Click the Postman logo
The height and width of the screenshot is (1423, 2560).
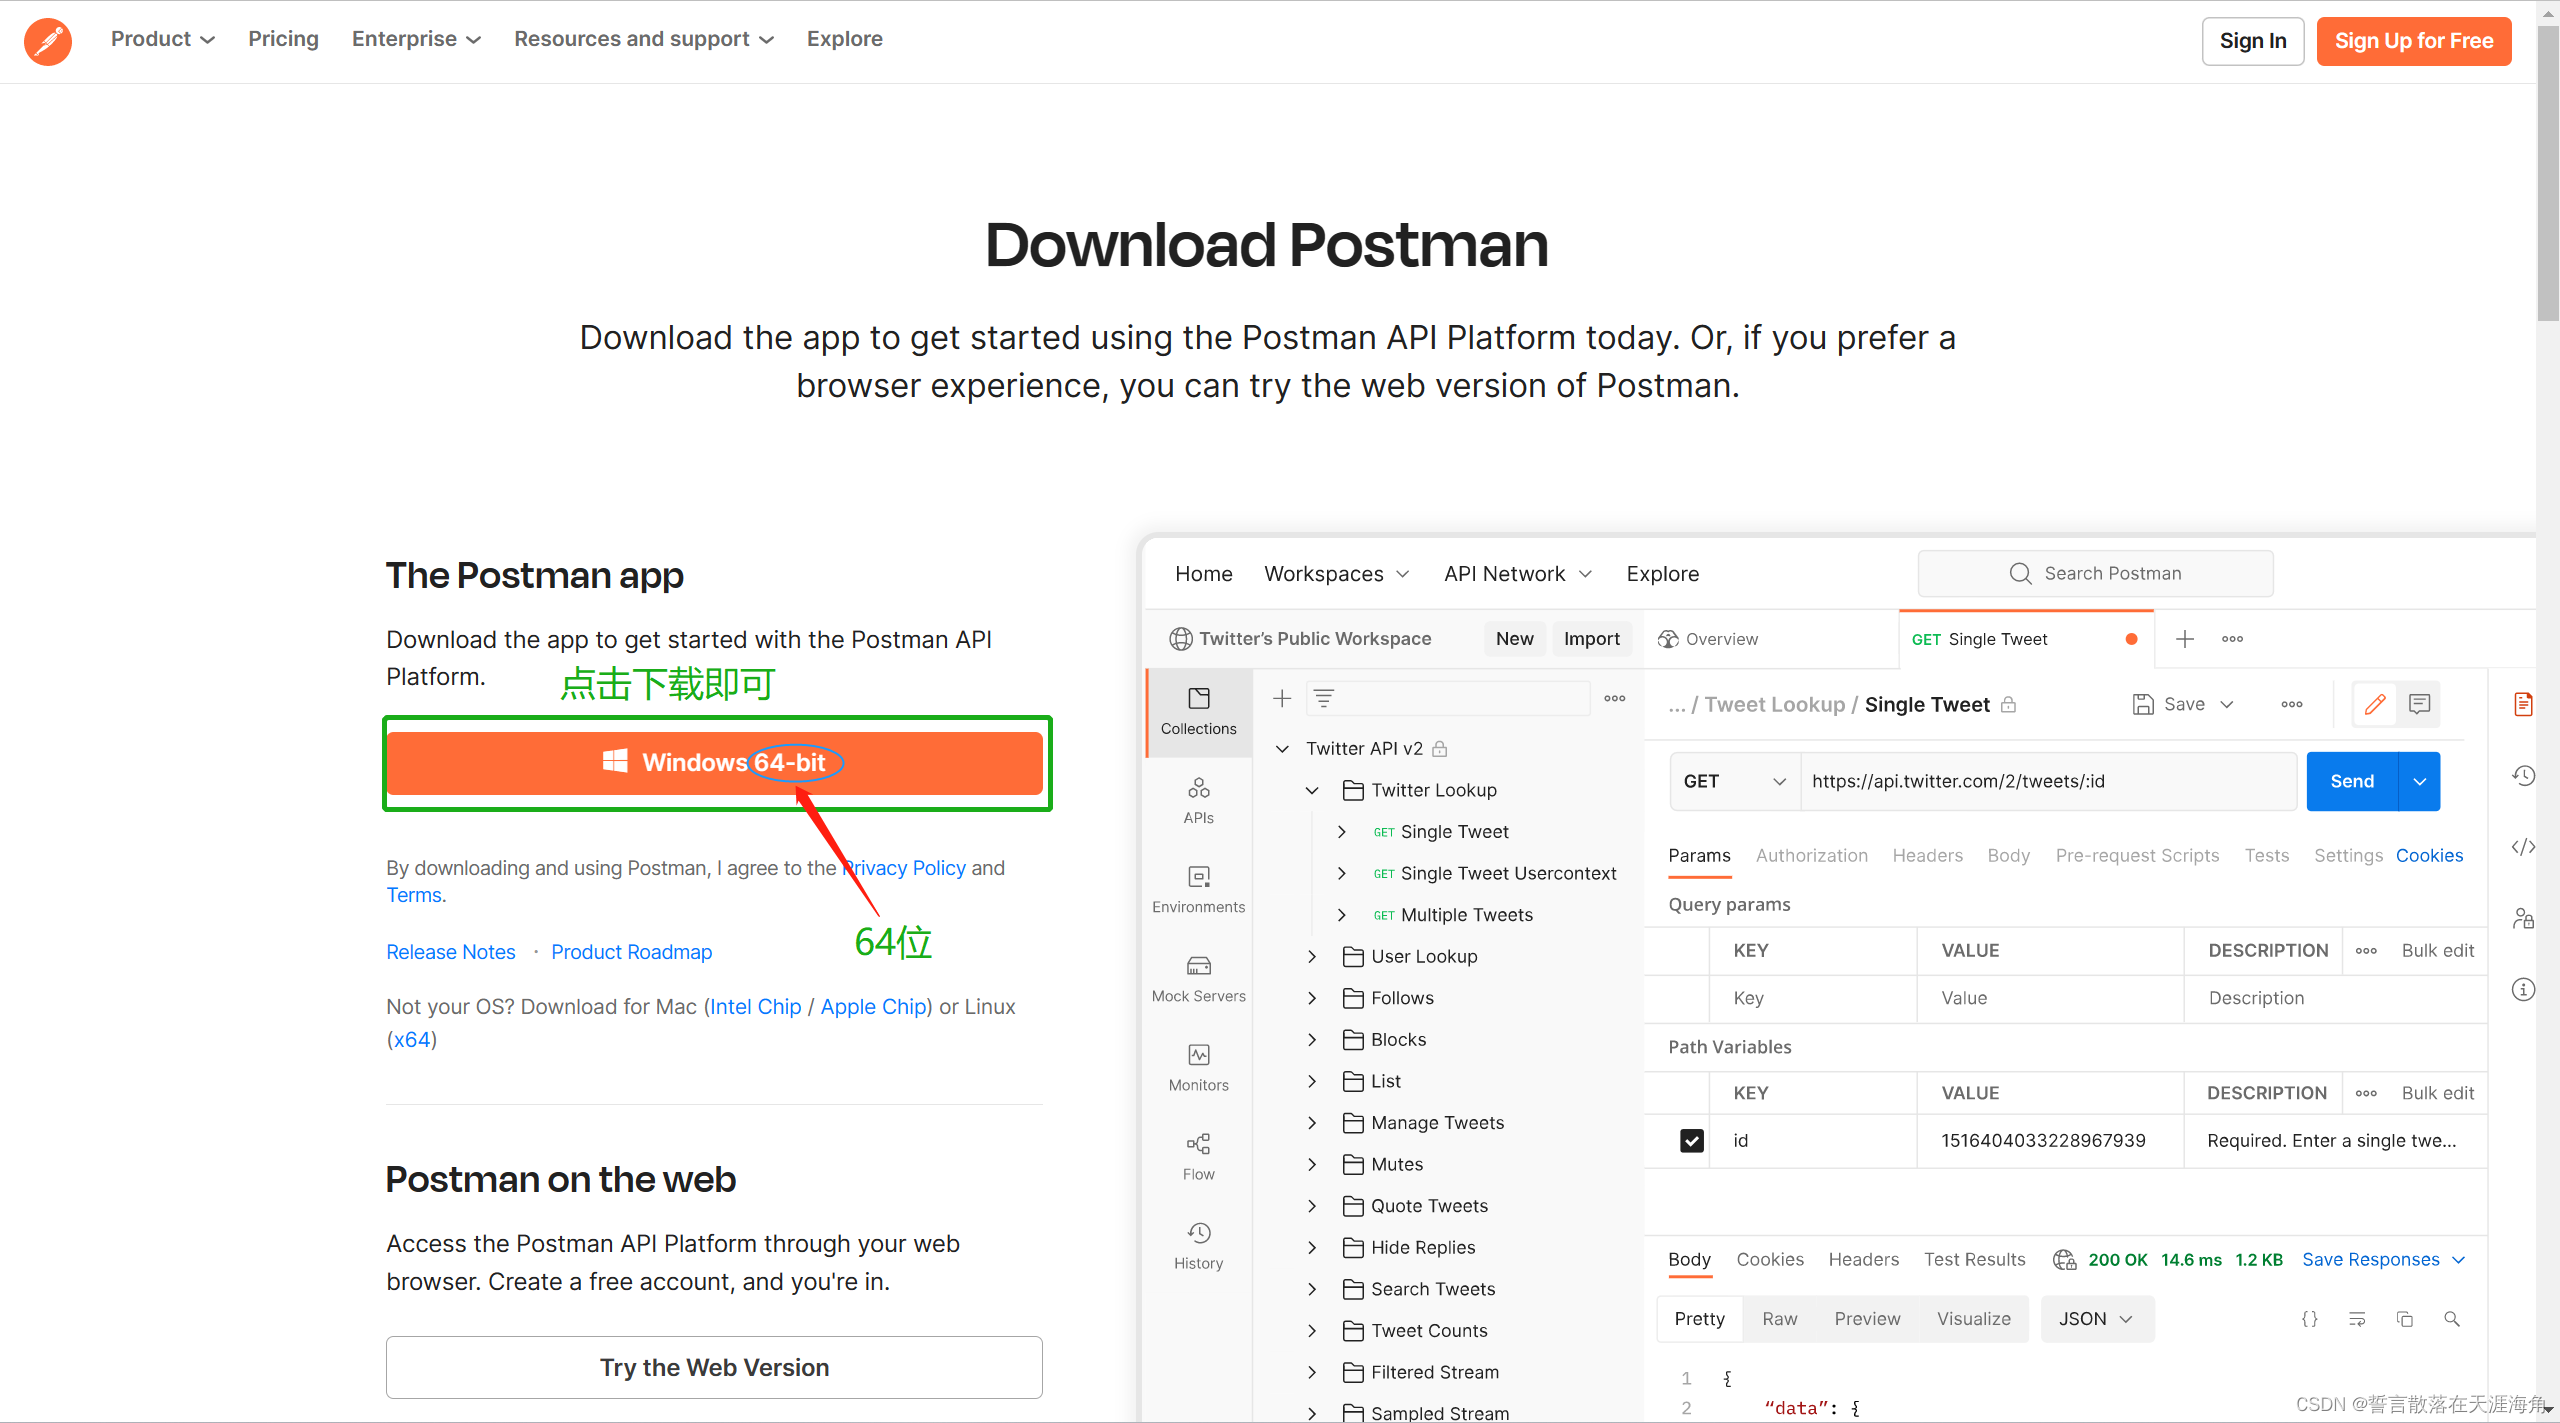tap(47, 41)
